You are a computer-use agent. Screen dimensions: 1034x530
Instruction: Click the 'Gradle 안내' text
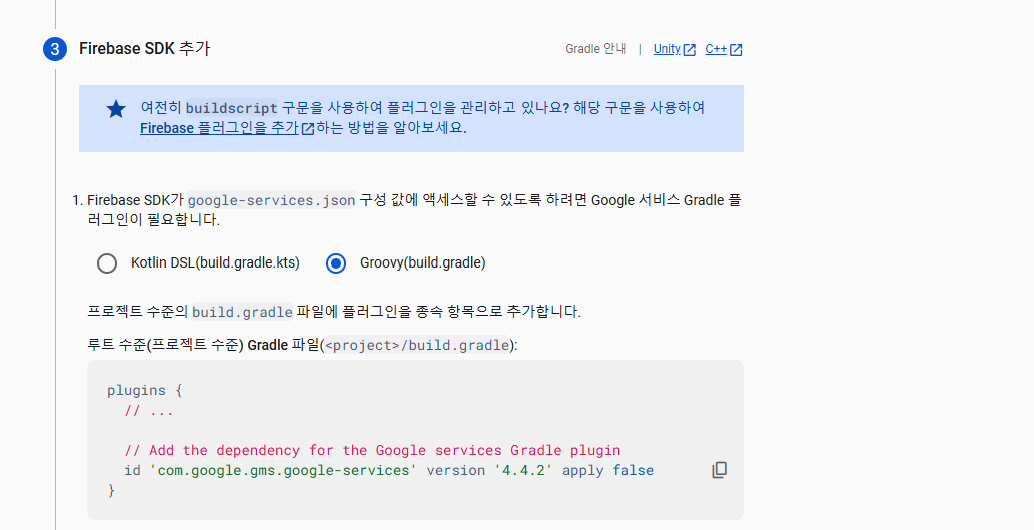click(595, 49)
